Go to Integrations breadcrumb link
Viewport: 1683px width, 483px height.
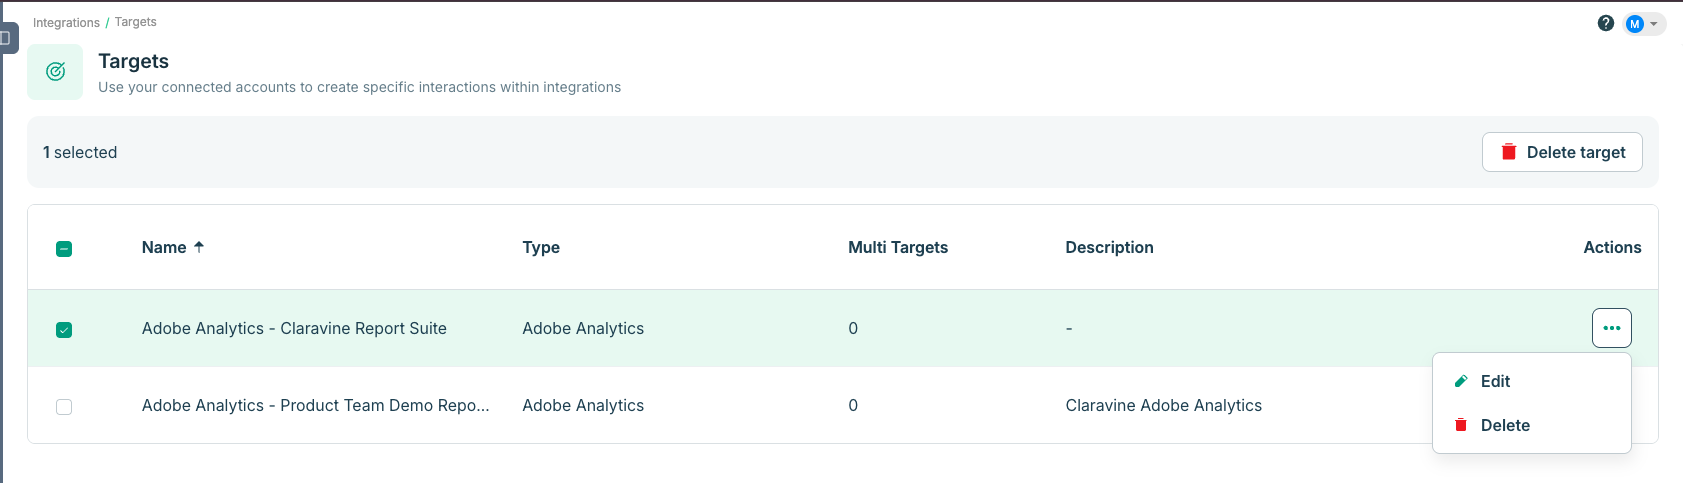tap(66, 22)
